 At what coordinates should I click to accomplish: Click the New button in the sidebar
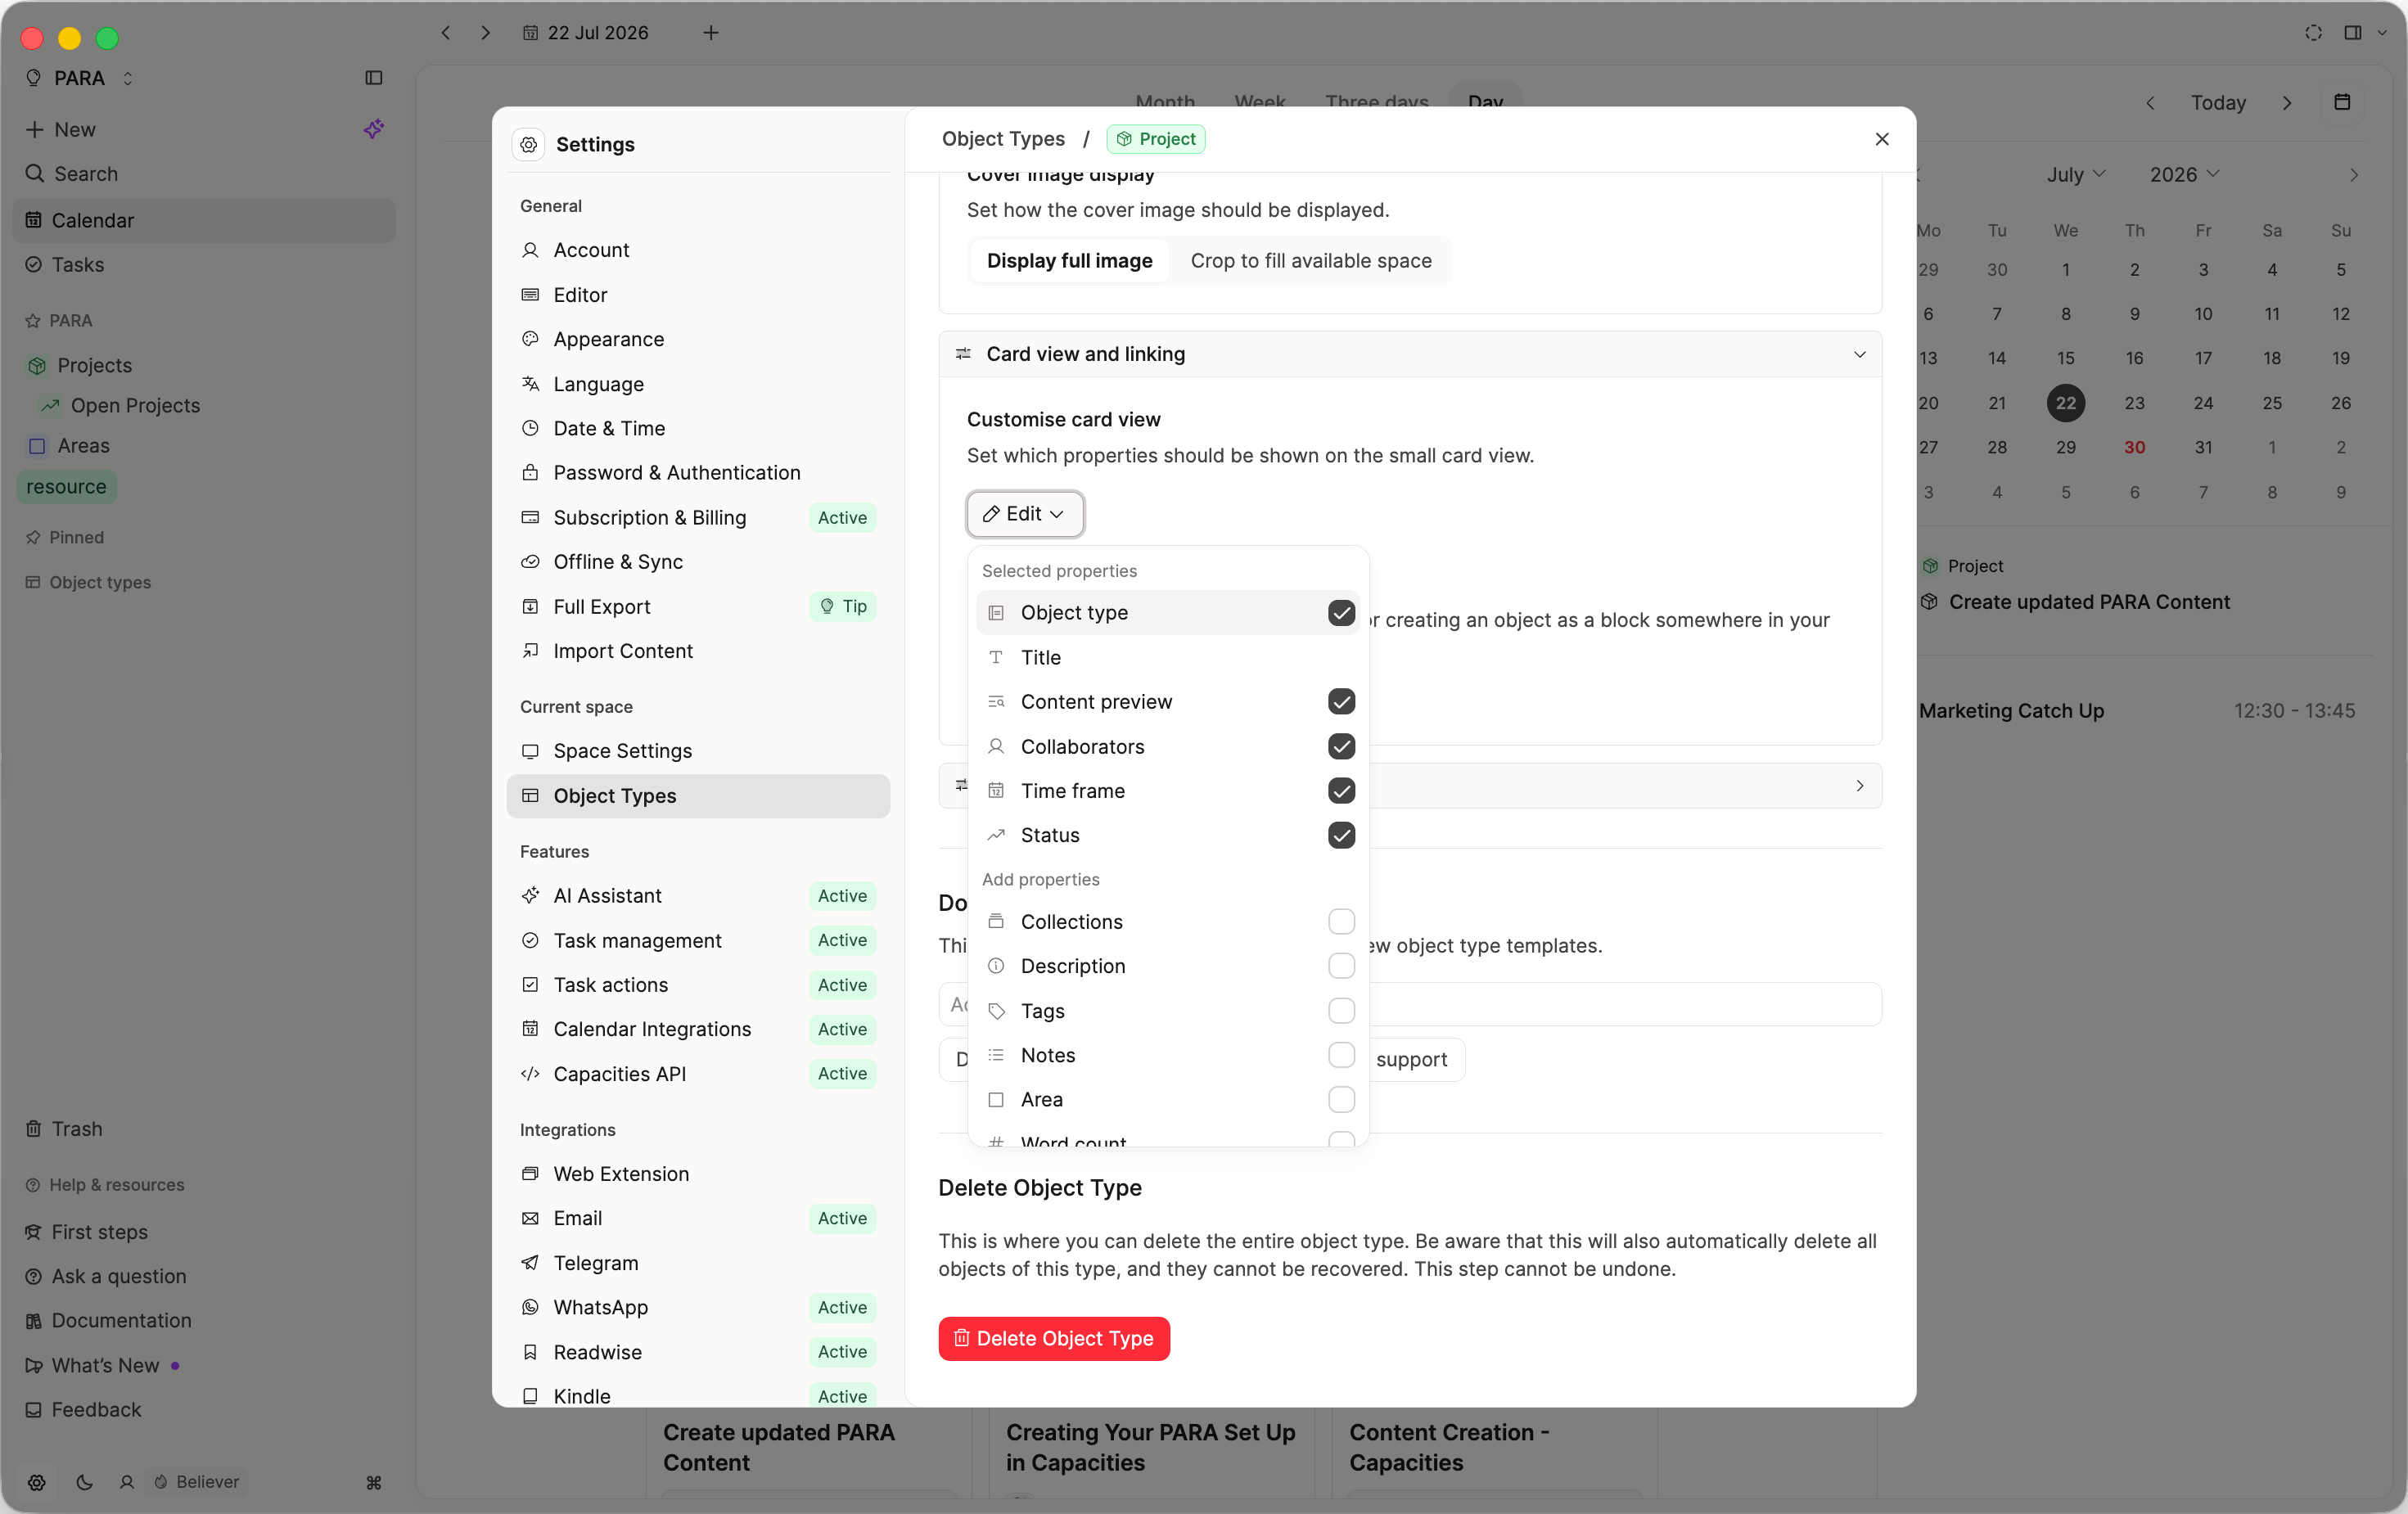60,129
